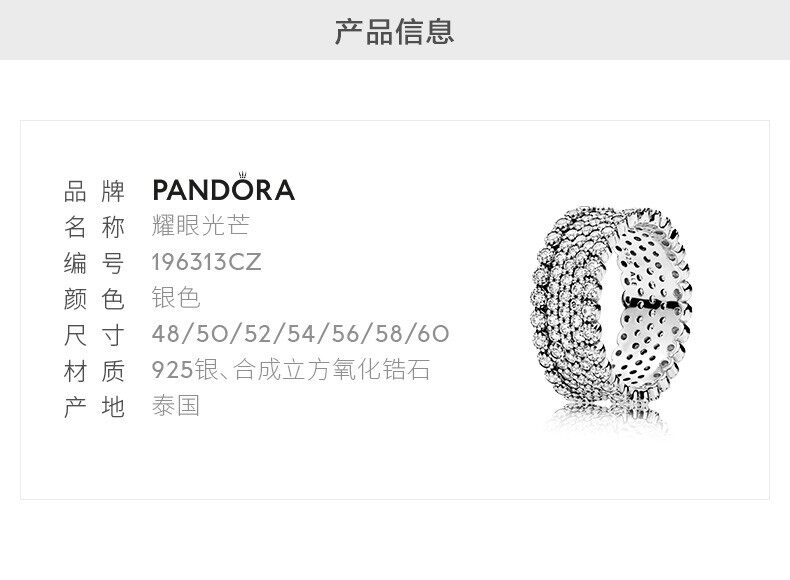This screenshot has width=790, height=580.
Task: Click the crown above the PANDORA O
Action: [243, 175]
